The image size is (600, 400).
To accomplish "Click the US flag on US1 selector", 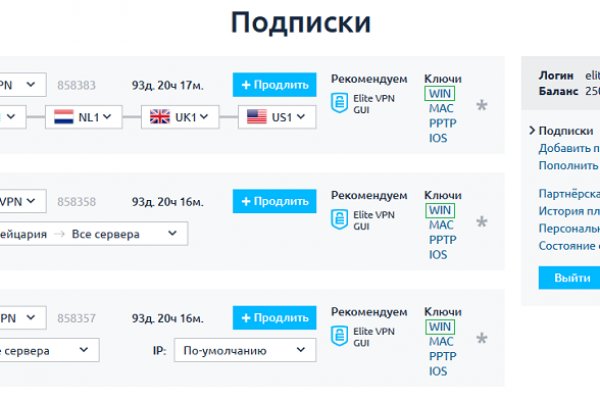I will tap(256, 117).
